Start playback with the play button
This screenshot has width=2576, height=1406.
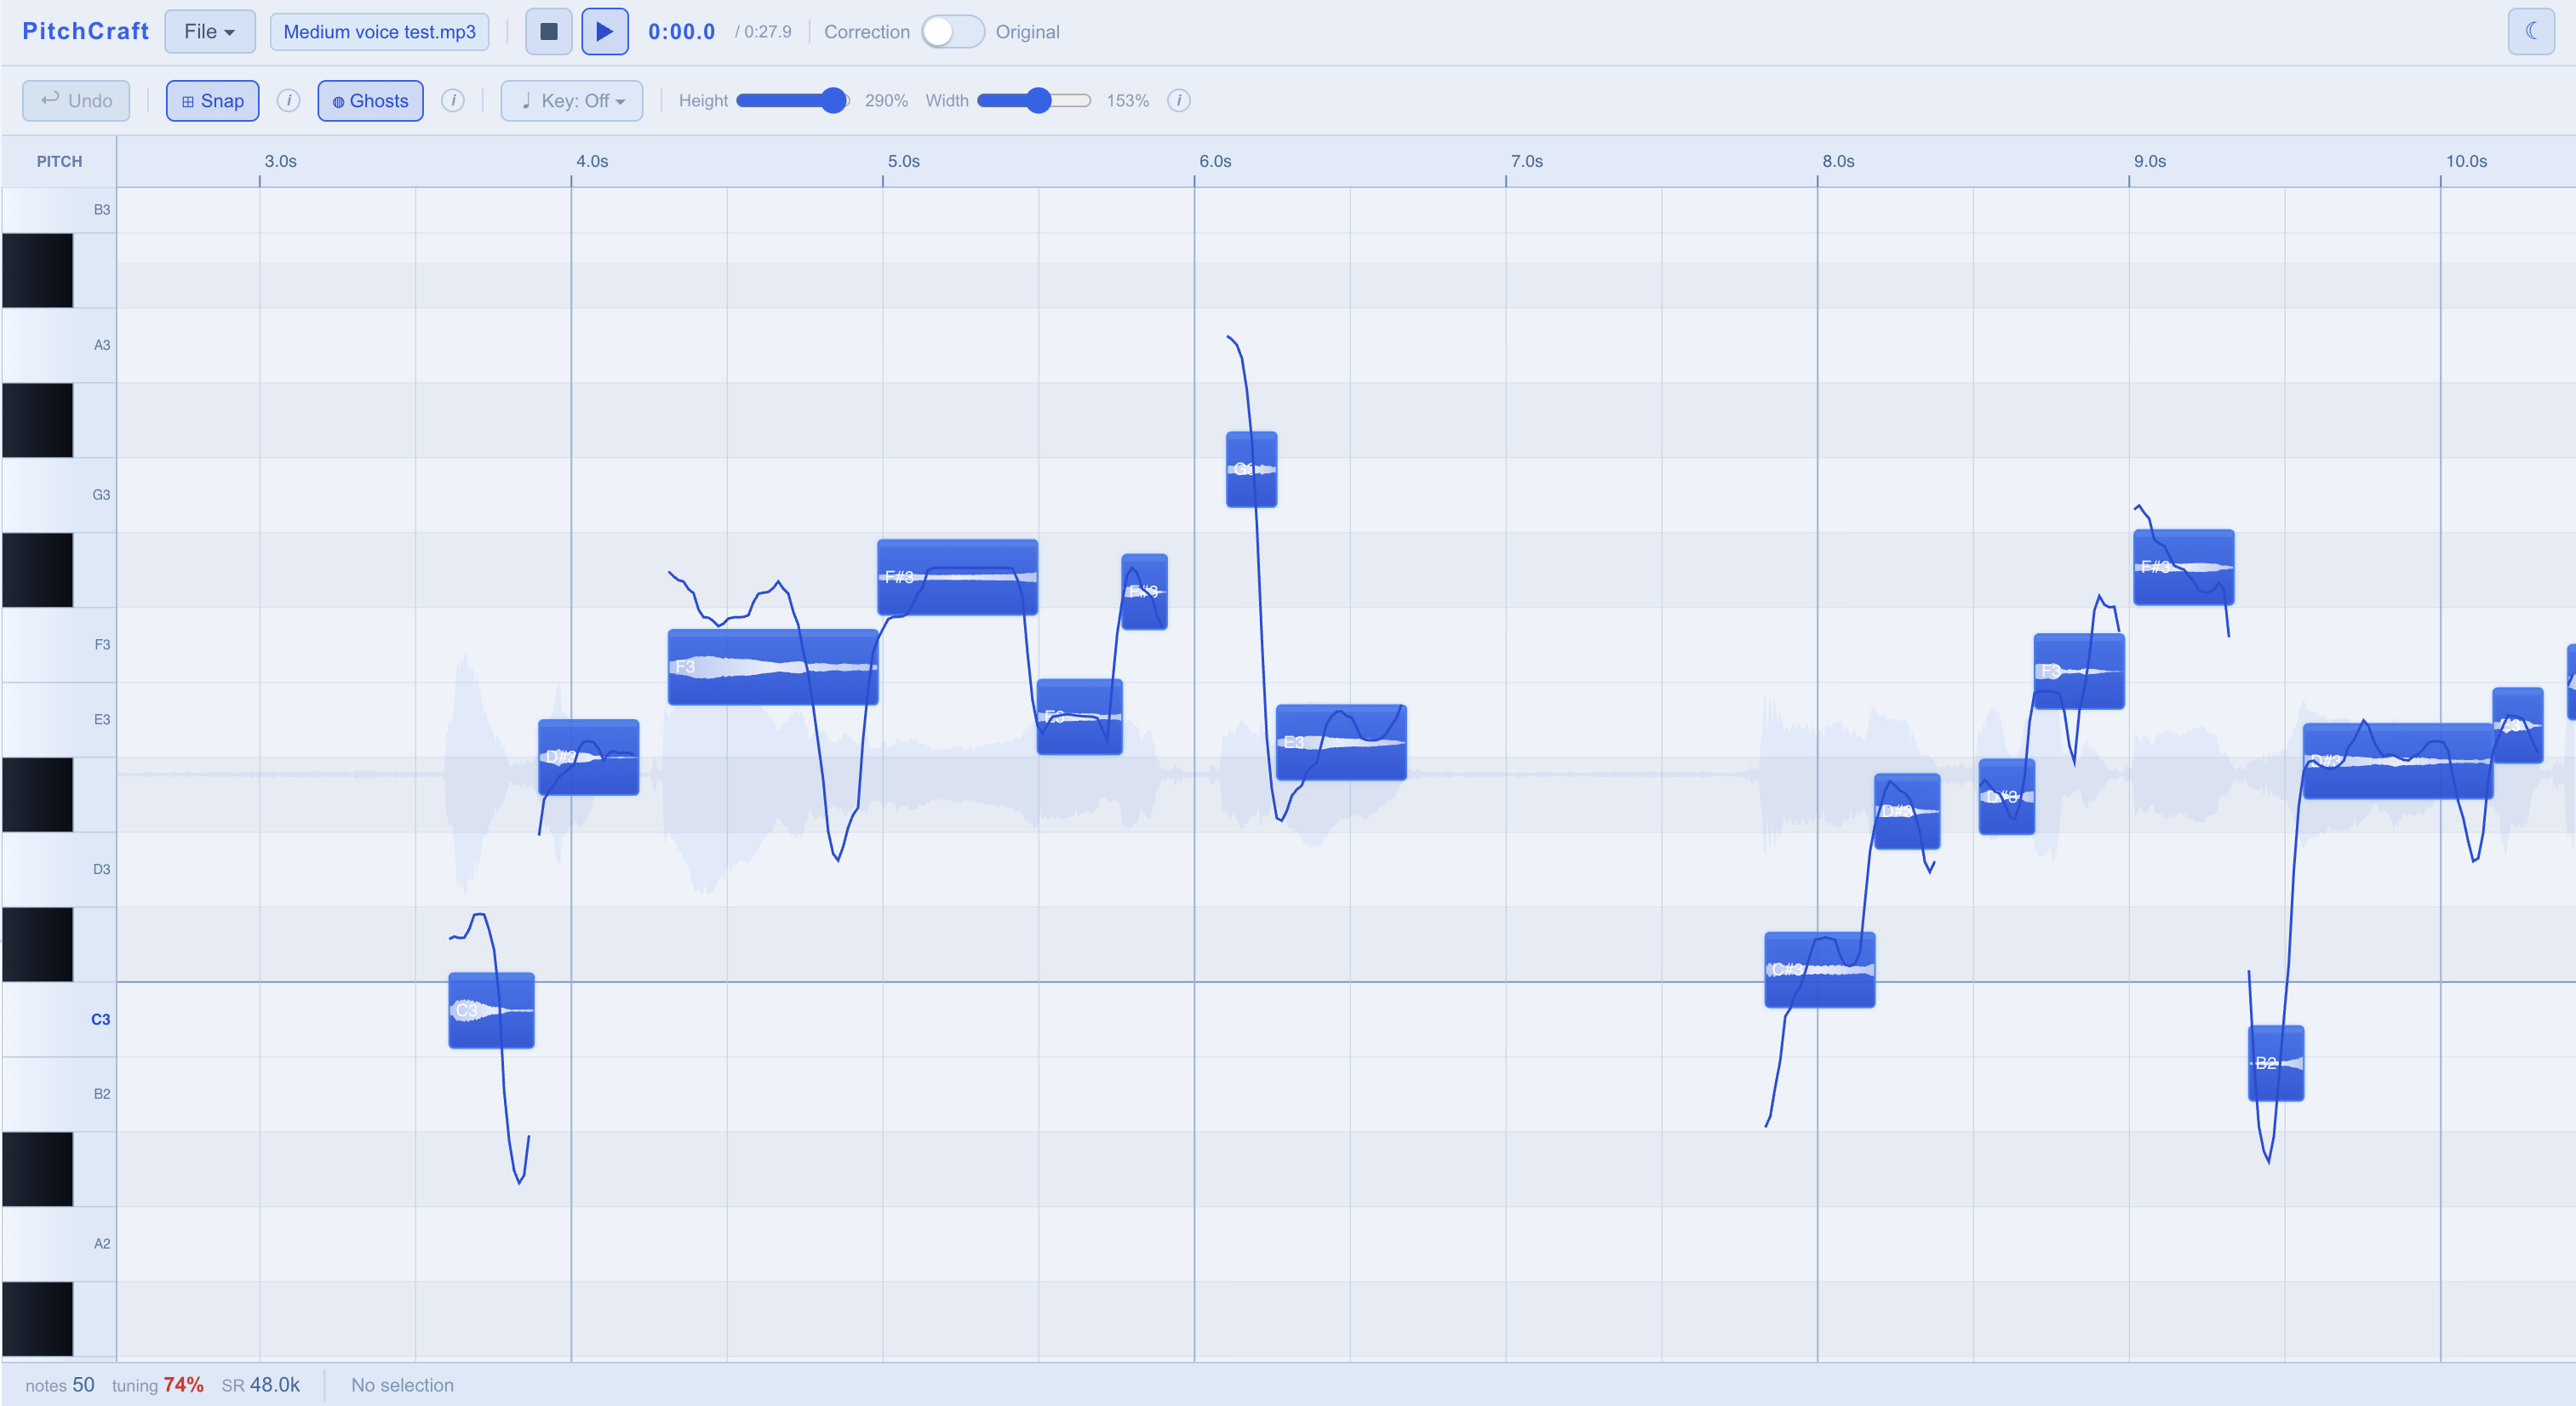coord(605,32)
